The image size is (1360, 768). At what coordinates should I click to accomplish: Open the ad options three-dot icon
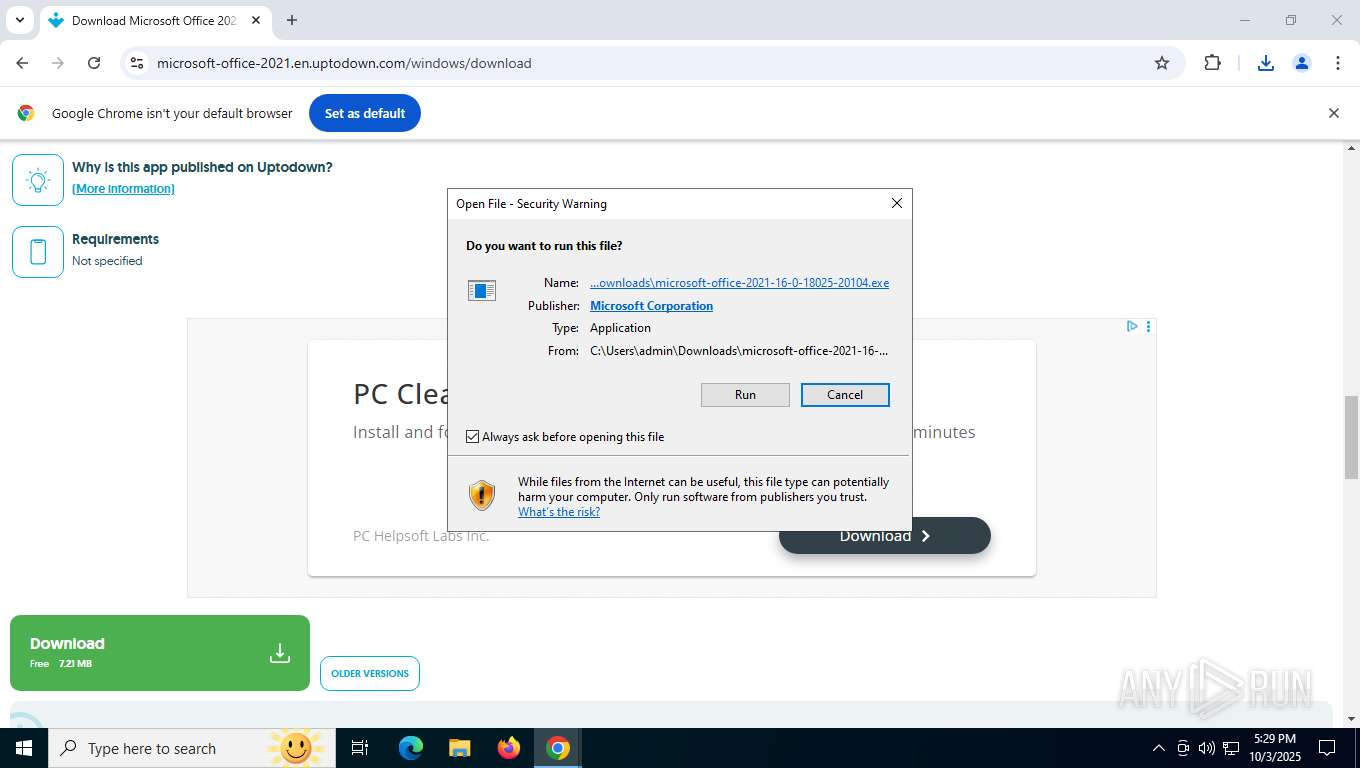point(1148,326)
